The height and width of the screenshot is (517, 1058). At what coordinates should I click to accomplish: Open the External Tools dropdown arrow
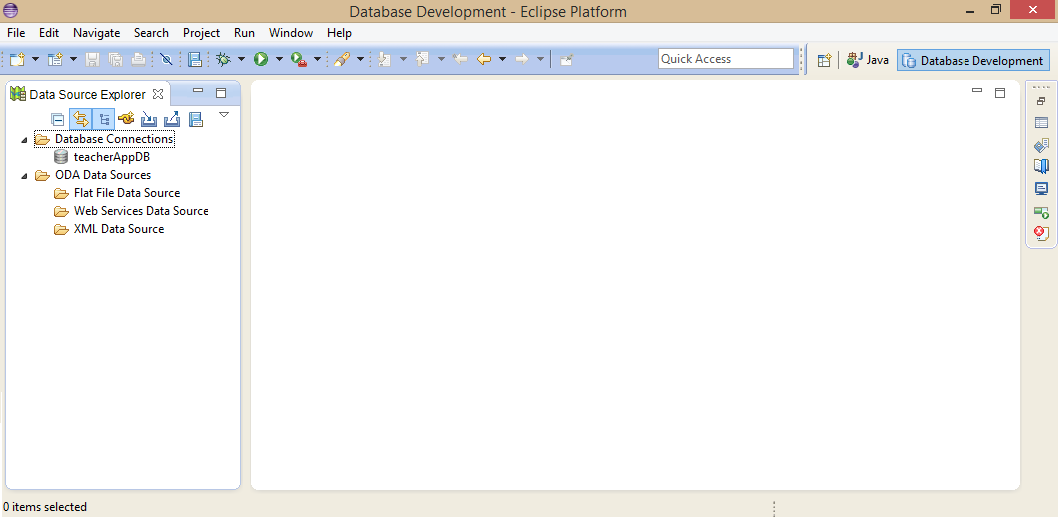coord(317,59)
